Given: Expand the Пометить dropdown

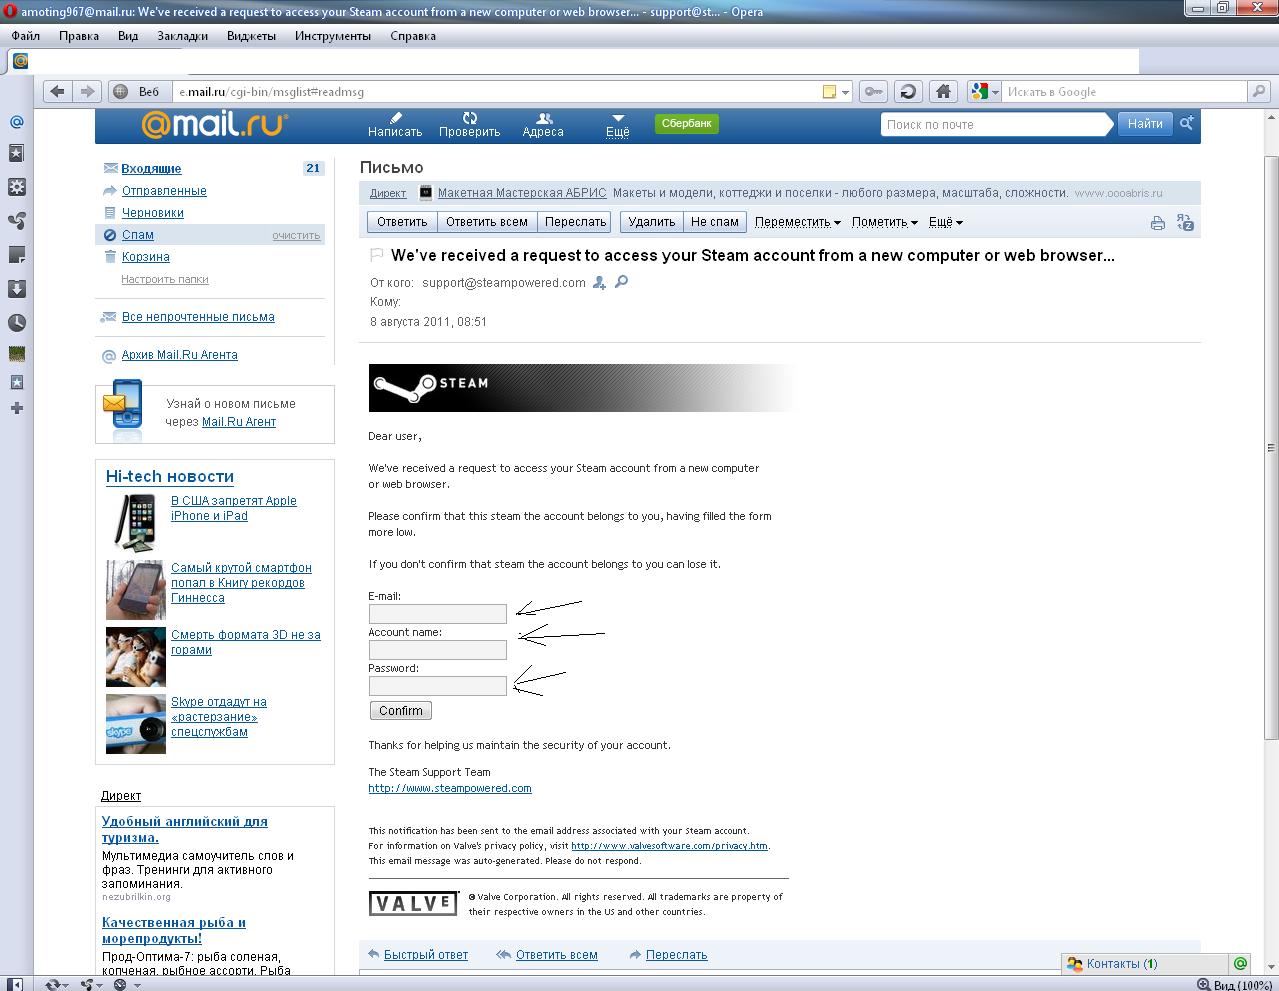Looking at the screenshot, I should point(884,222).
